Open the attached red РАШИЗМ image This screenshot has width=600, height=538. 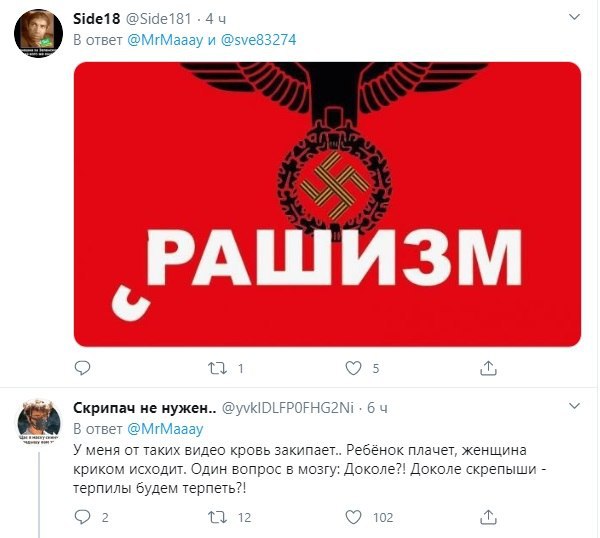[x=328, y=204]
